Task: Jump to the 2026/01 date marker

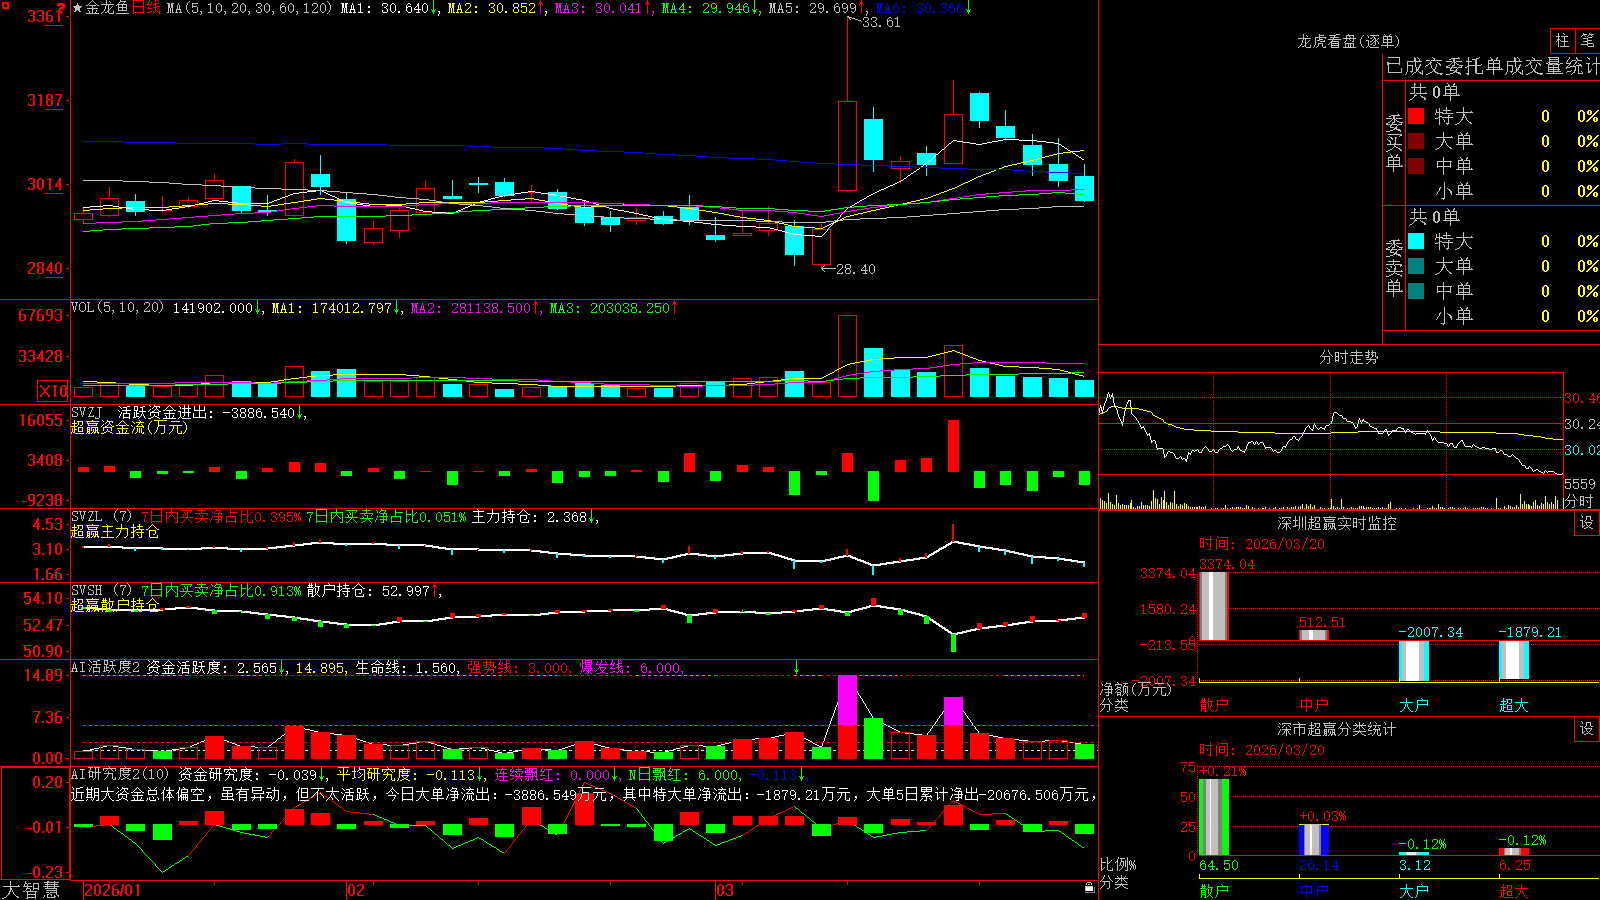Action: click(x=113, y=890)
